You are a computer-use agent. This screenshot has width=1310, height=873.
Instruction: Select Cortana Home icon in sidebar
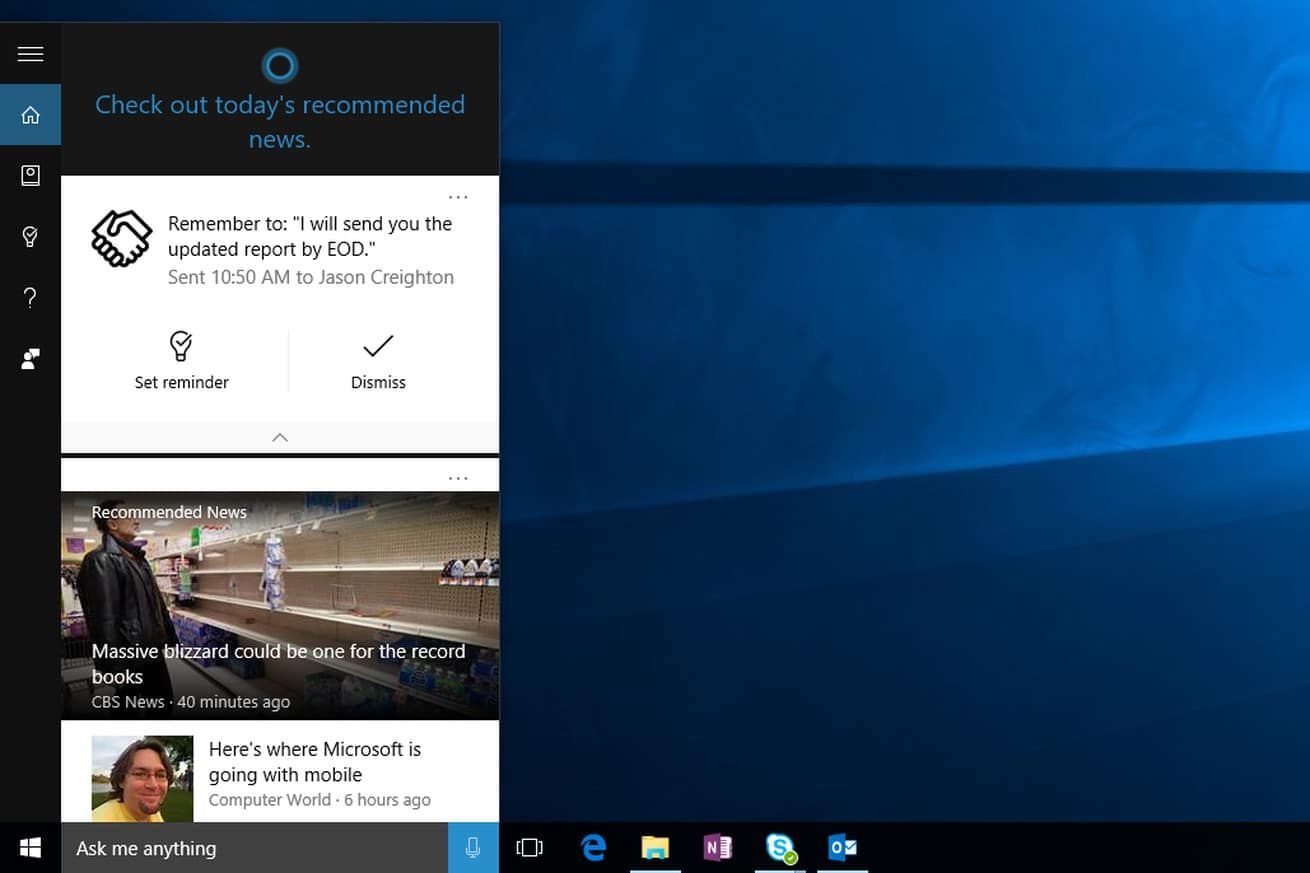(30, 115)
